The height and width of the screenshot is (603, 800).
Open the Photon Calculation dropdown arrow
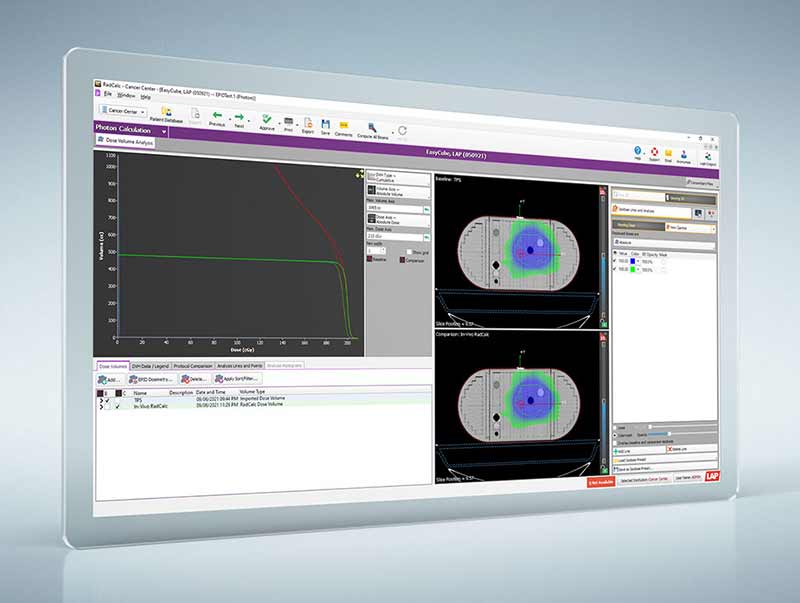click(164, 132)
